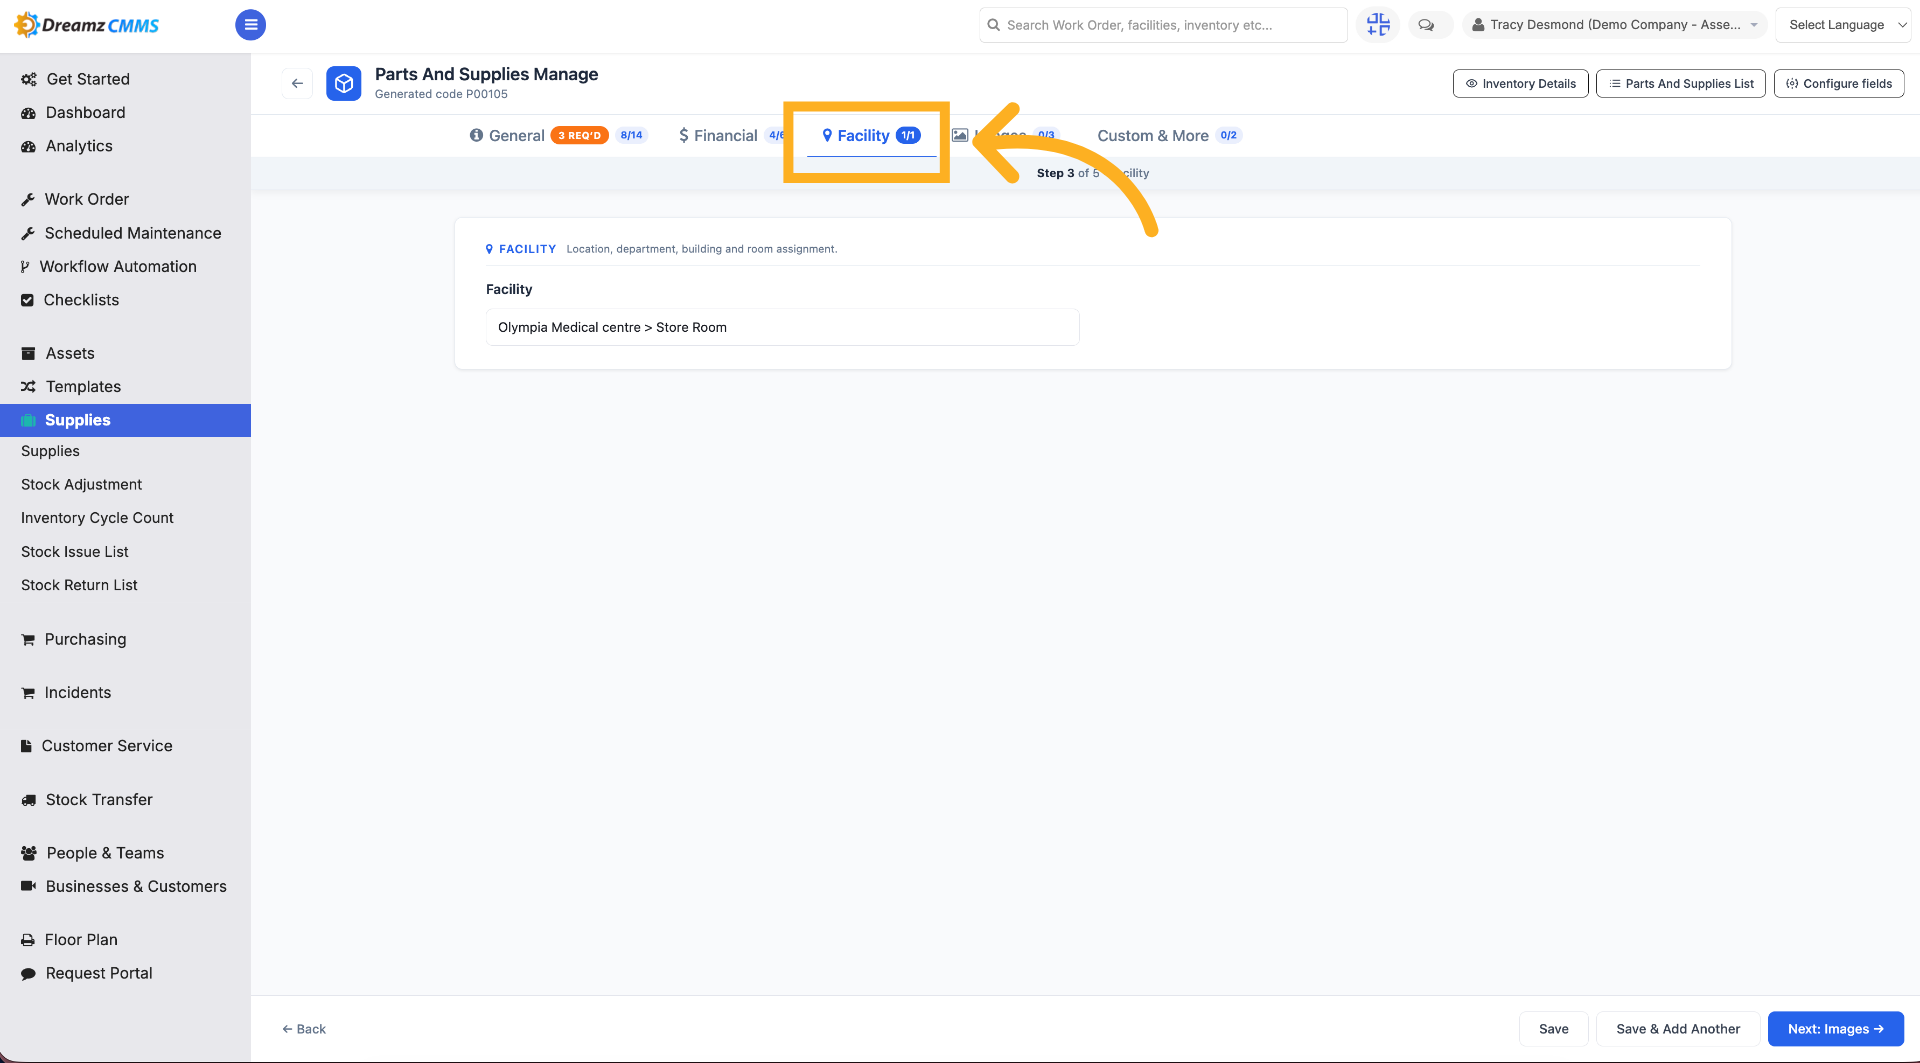Click the Purchasing cart icon
1920x1063 pixels.
pyautogui.click(x=28, y=639)
